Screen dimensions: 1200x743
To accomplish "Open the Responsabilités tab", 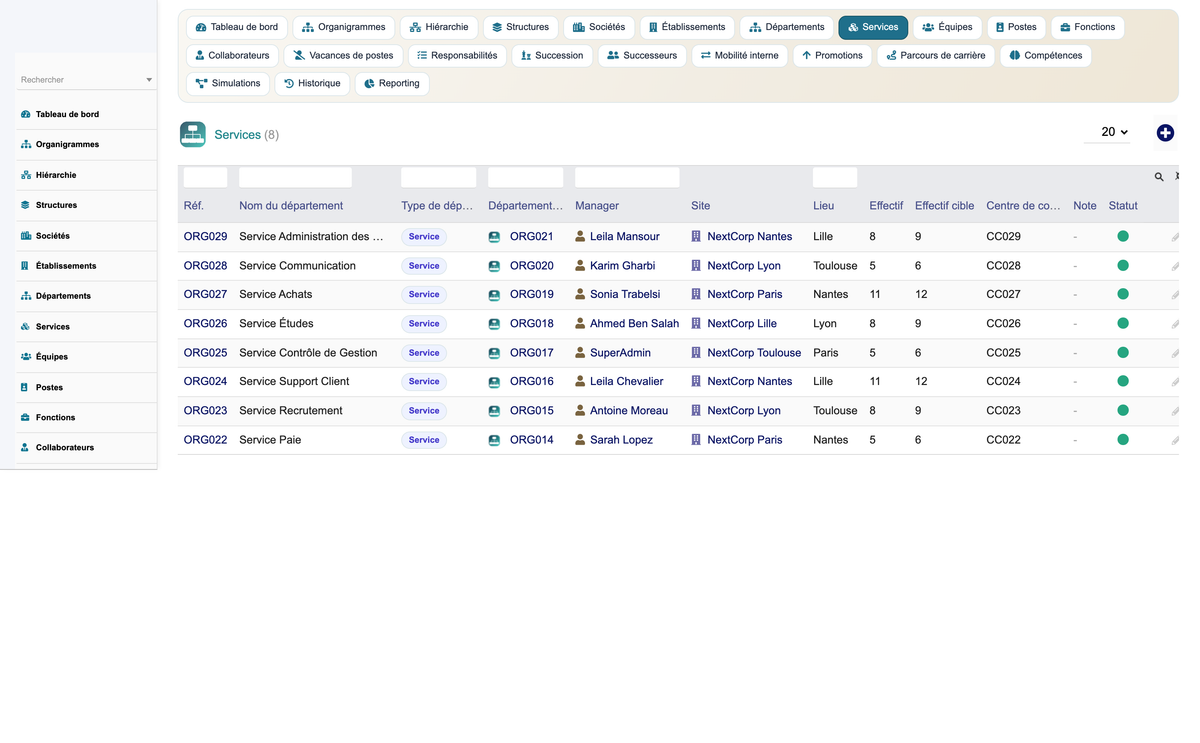I will [x=457, y=55].
